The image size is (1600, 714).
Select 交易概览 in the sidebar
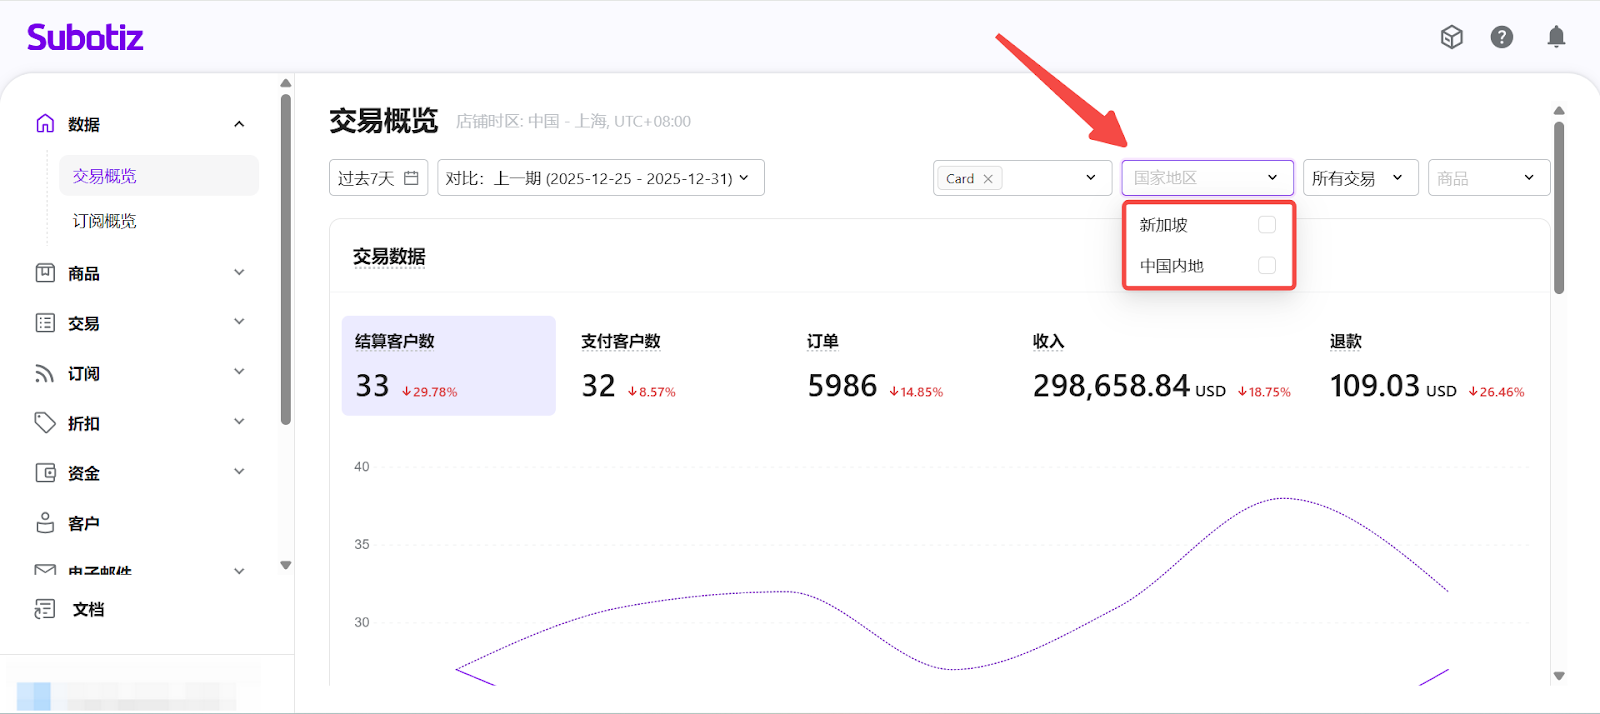105,176
